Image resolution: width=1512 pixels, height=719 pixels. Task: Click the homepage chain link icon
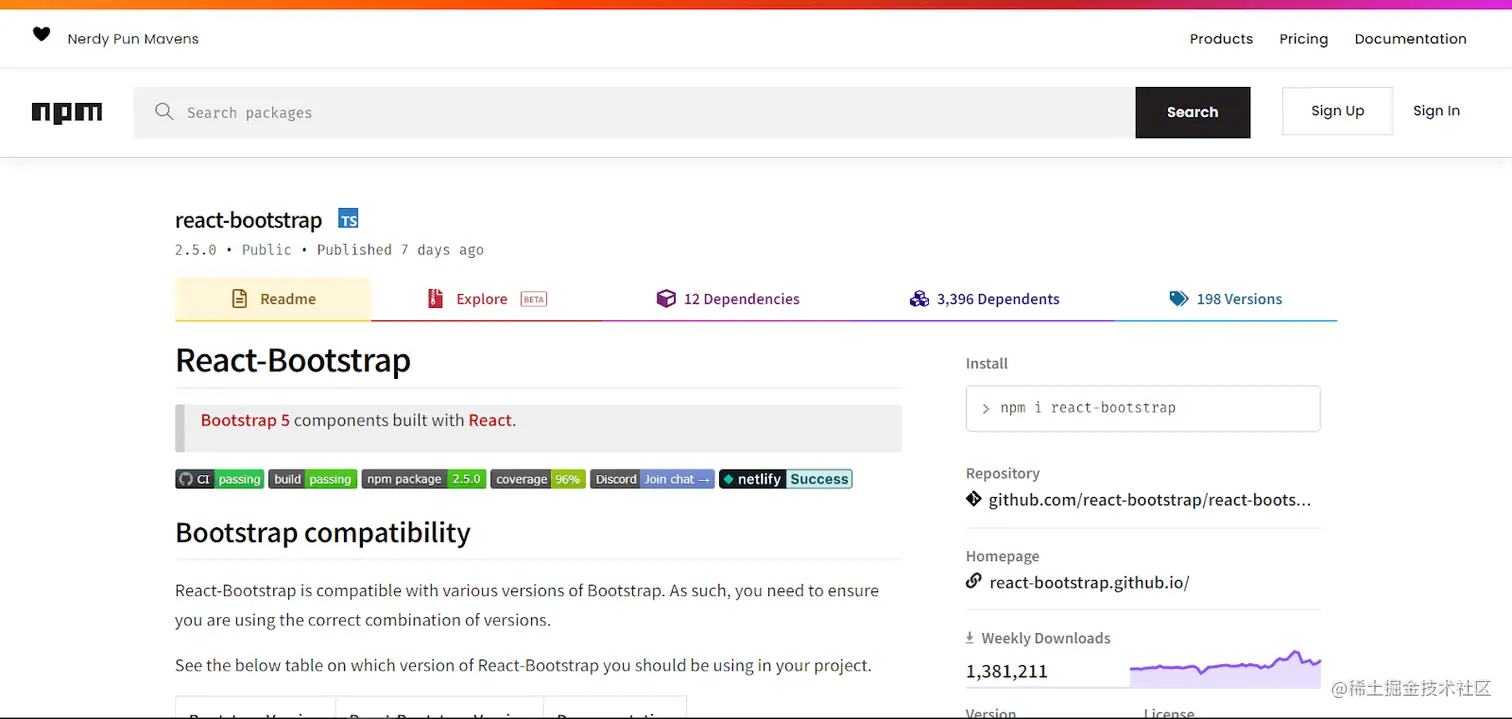point(974,581)
